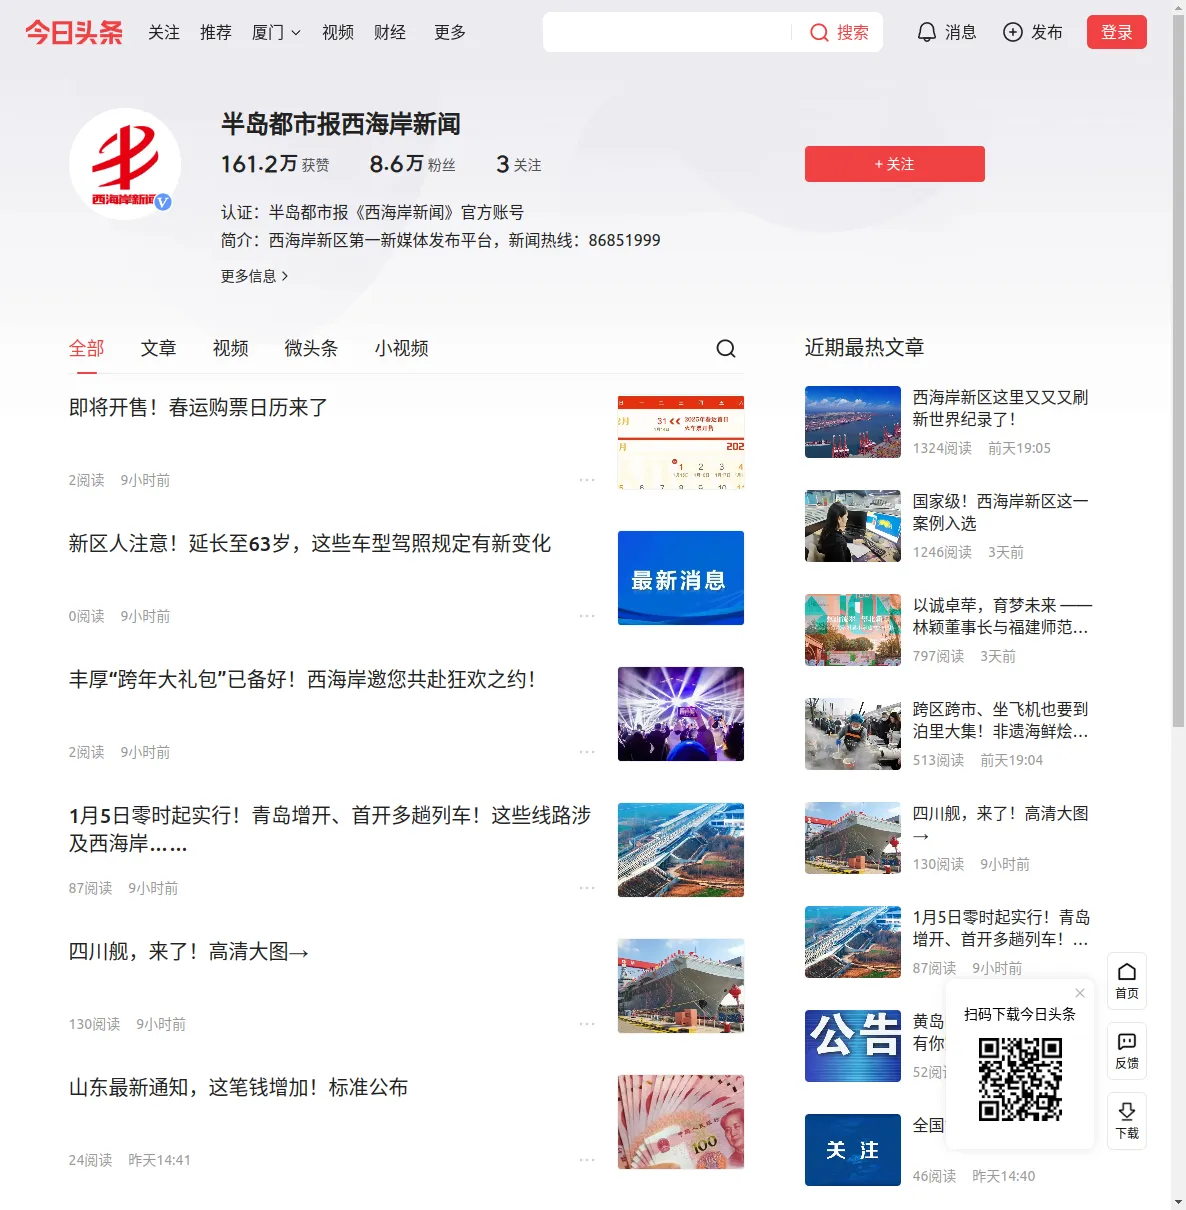Screen dimensions: 1186x1210
Task: Open article 新区人注意！延长至63岁
Action: coord(310,544)
